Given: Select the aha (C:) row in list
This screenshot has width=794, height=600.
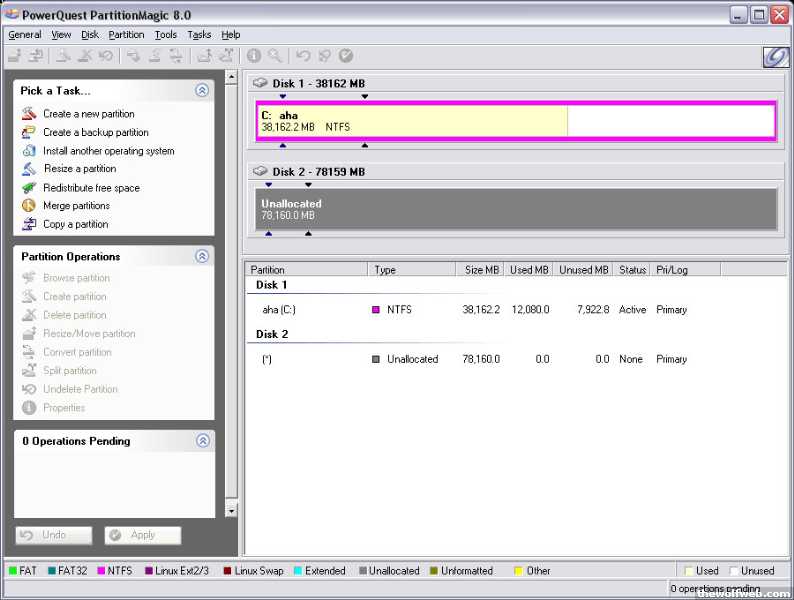Looking at the screenshot, I should tap(474, 309).
